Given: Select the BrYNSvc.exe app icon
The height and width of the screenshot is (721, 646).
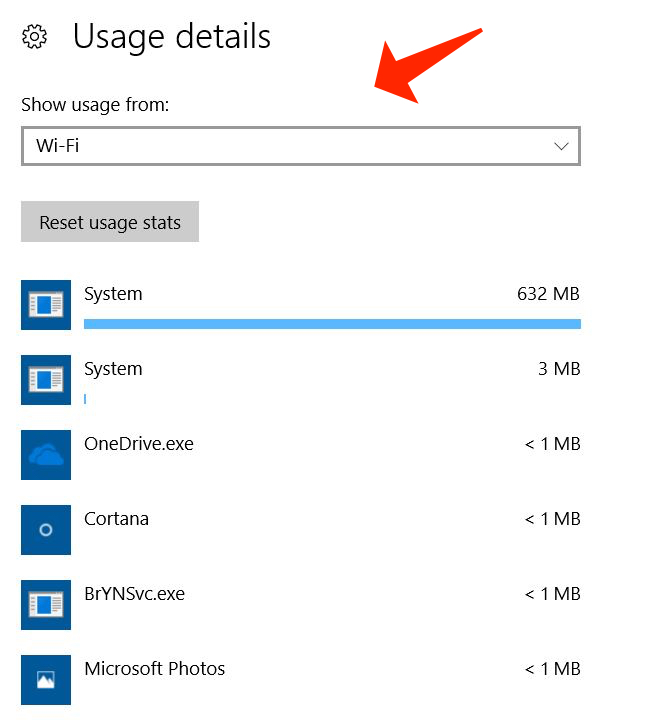Looking at the screenshot, I should click(46, 605).
